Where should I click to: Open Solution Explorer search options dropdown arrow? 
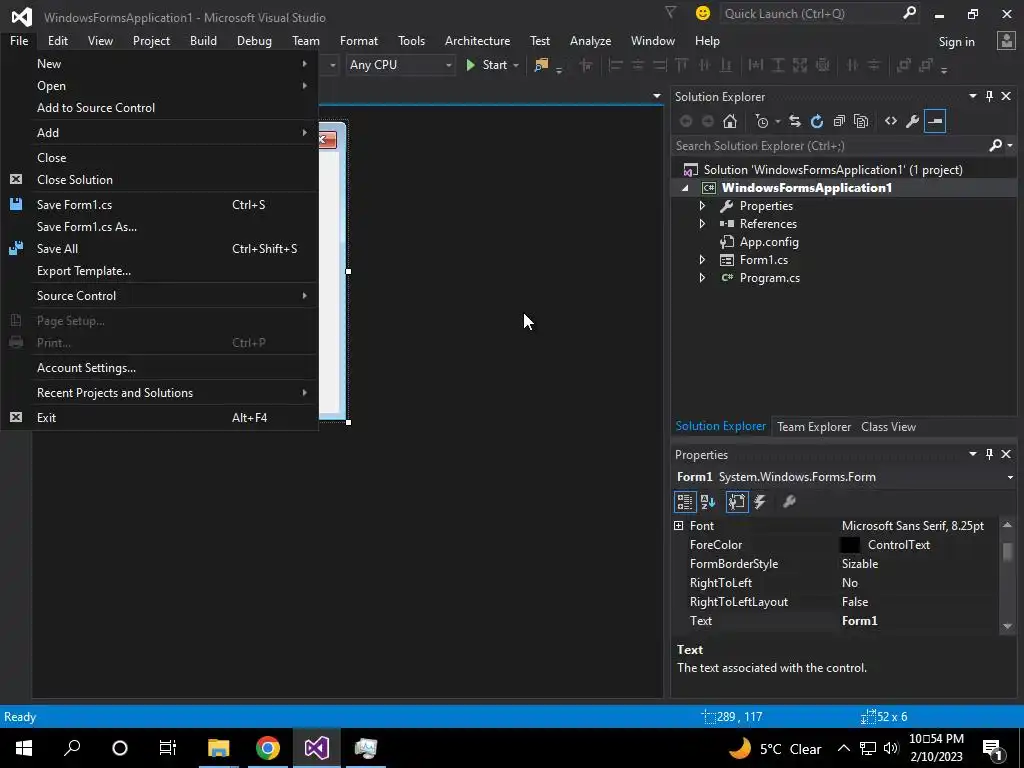point(1010,146)
